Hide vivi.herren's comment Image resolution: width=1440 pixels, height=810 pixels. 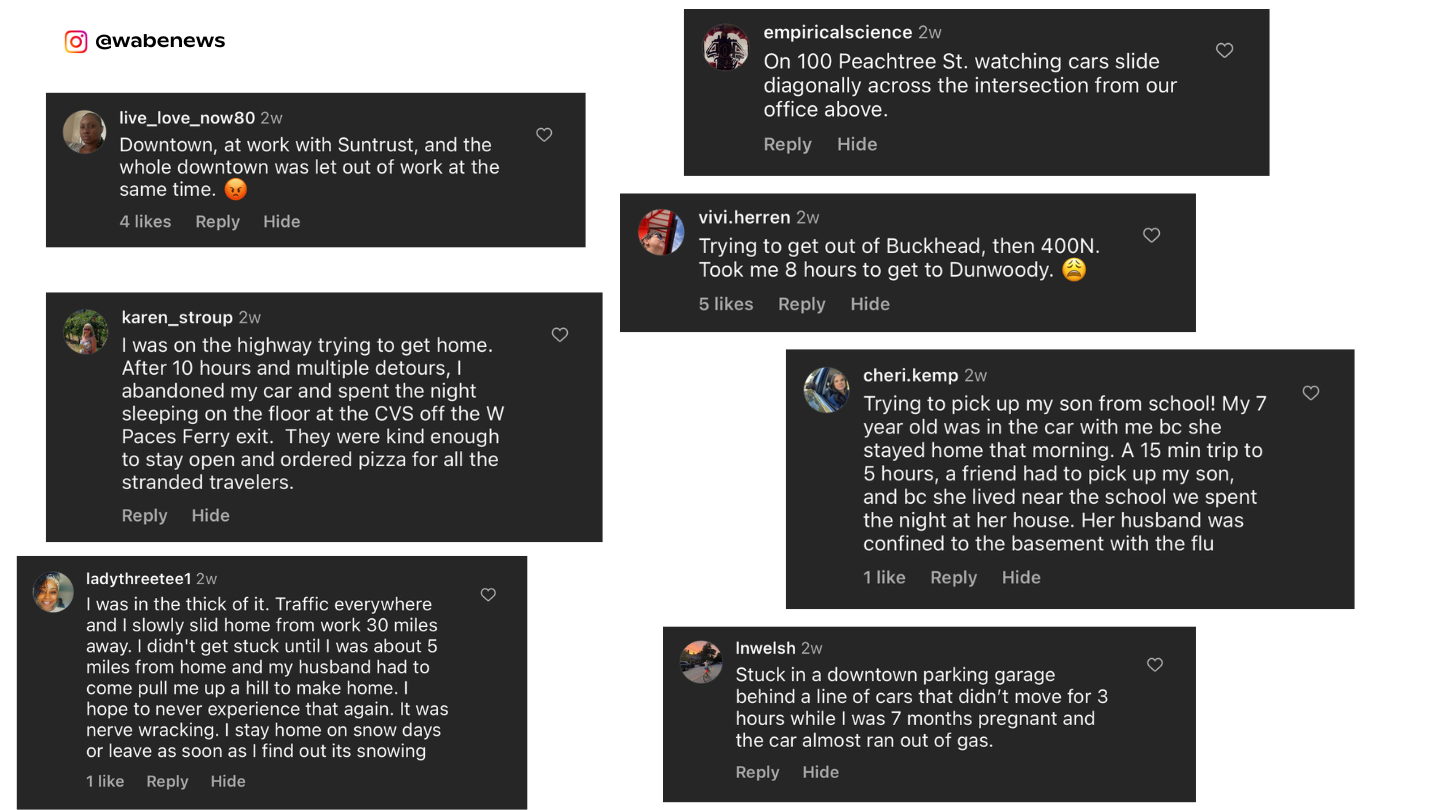point(870,304)
